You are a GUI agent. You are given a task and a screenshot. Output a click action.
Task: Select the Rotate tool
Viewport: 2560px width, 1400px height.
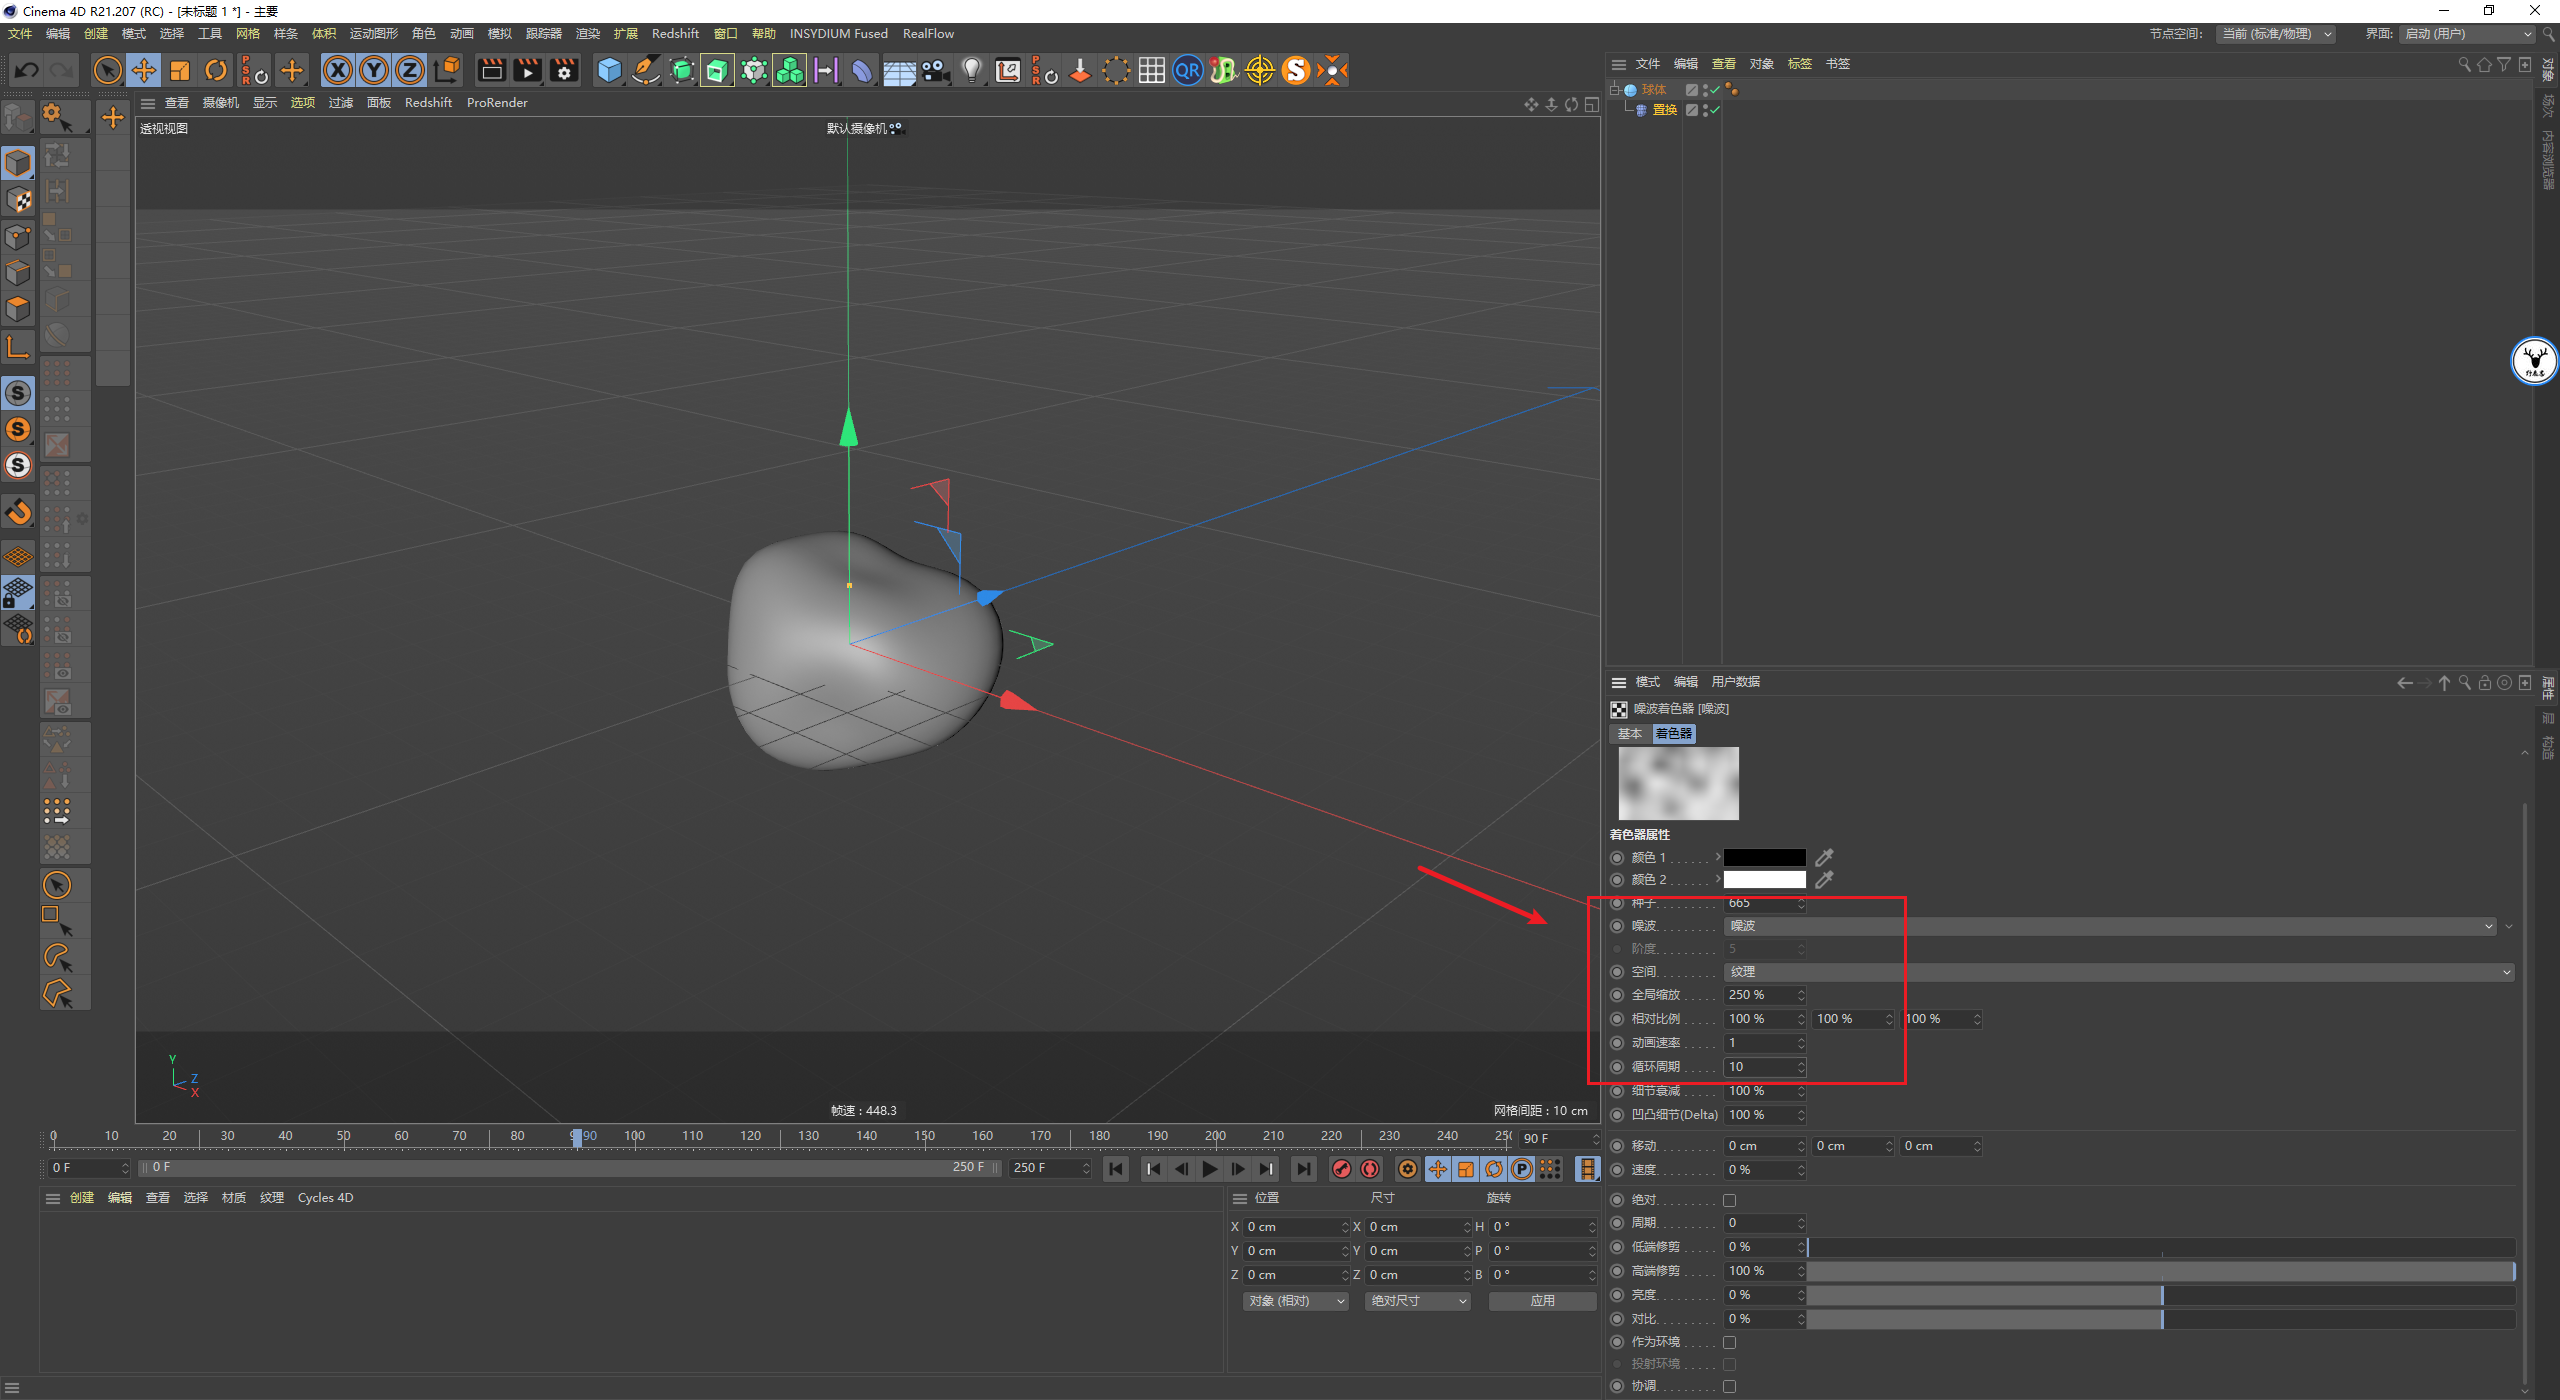click(x=216, y=70)
